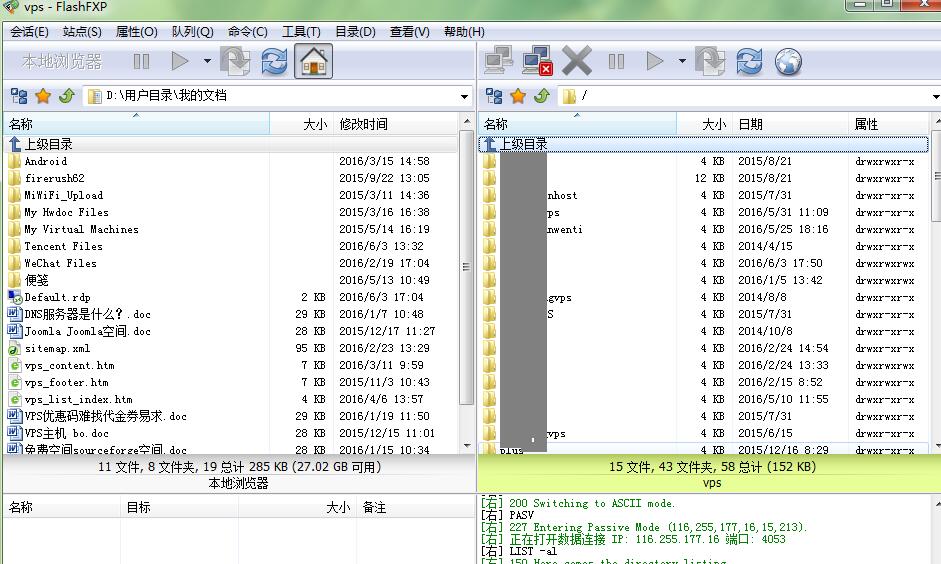
Task: Click the local pane pause button
Action: click(141, 61)
